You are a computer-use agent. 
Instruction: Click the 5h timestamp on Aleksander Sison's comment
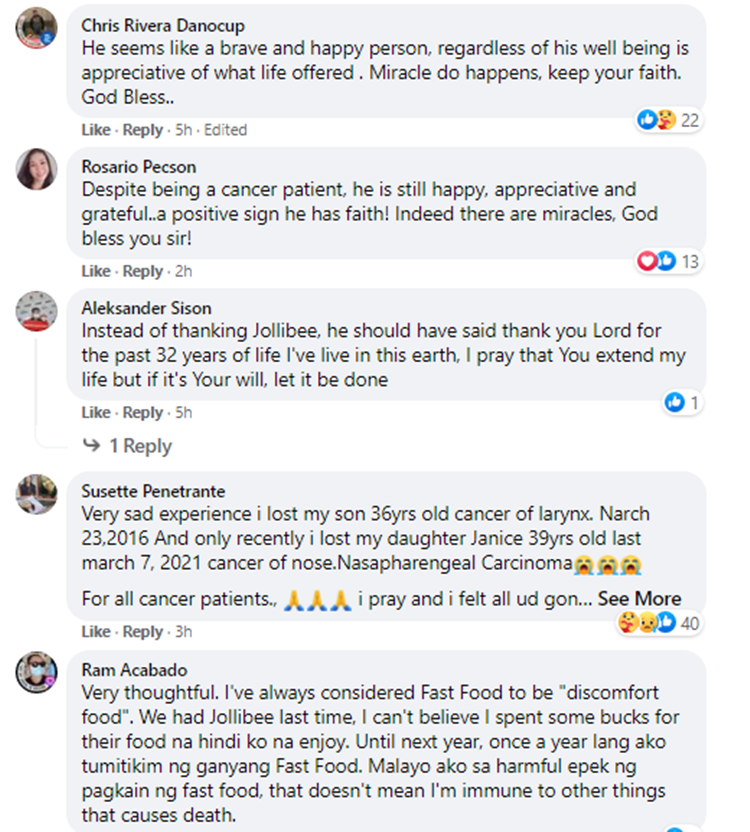pos(182,413)
